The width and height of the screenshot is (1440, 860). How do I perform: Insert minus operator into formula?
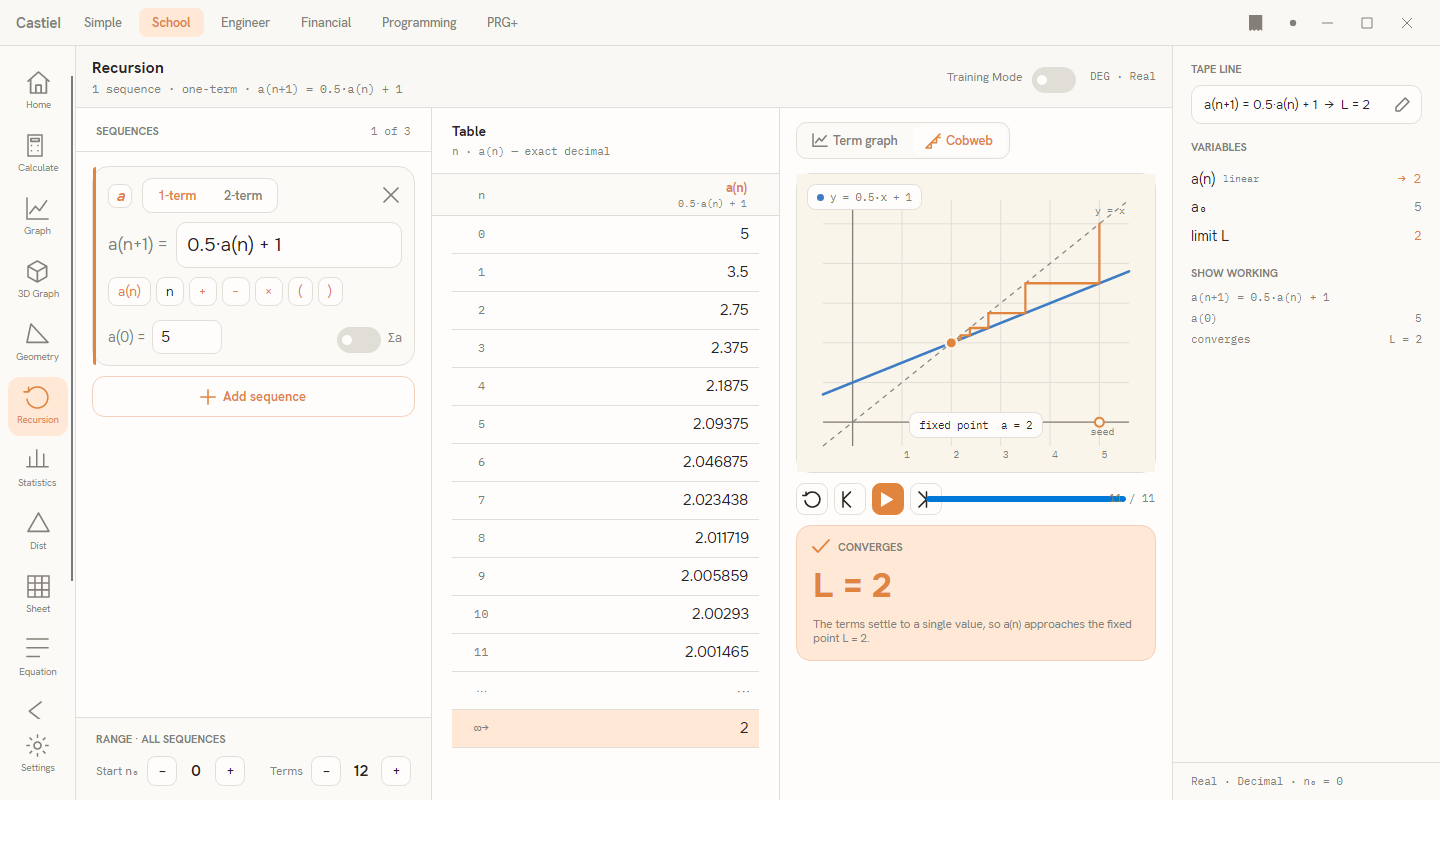[235, 291]
